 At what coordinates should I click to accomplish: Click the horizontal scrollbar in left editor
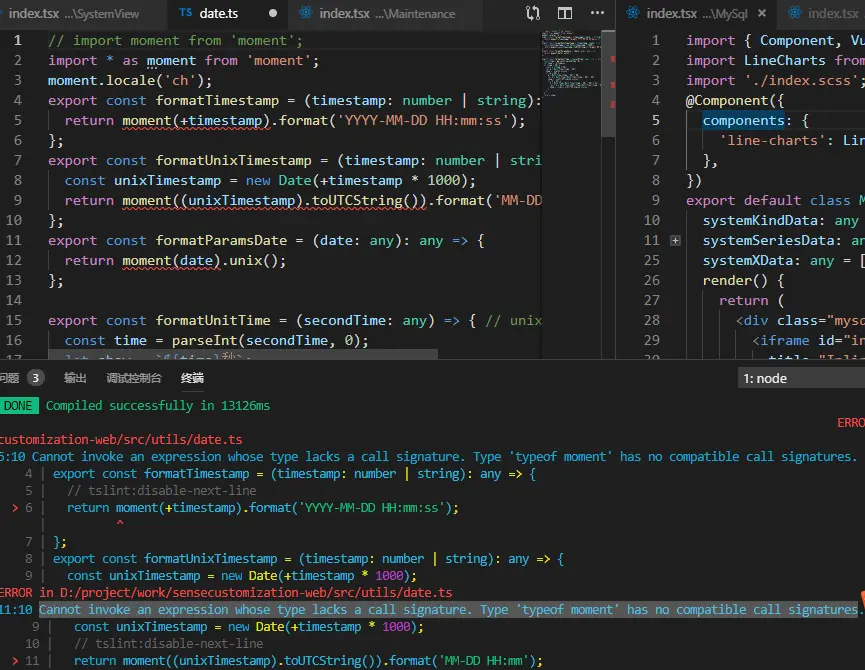243,354
